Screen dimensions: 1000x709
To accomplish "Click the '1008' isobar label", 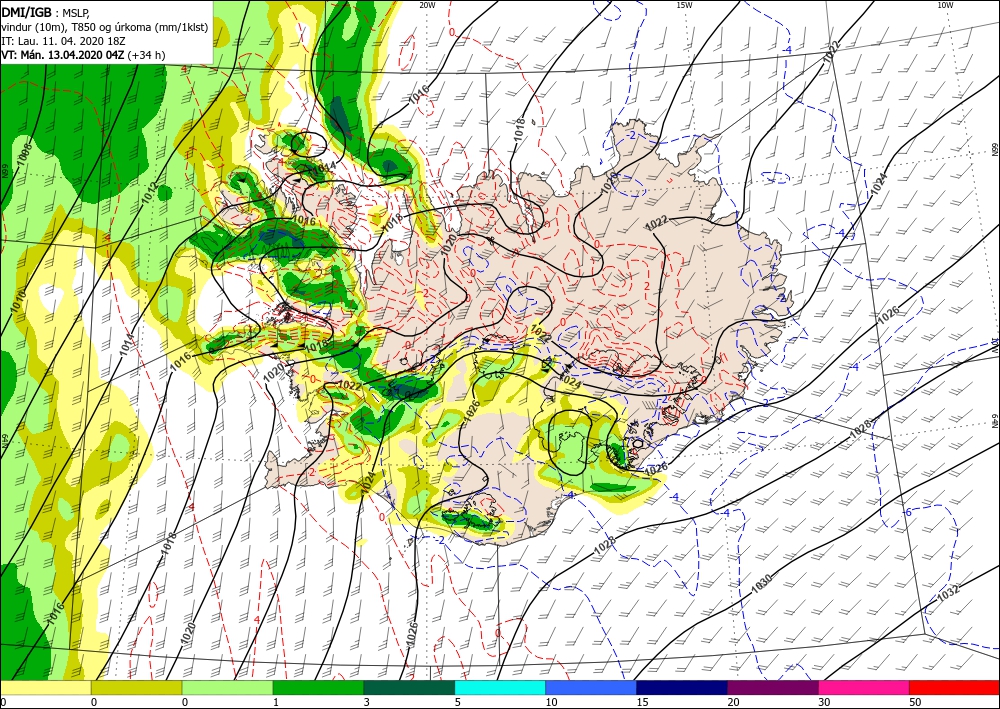I will pos(24,154).
